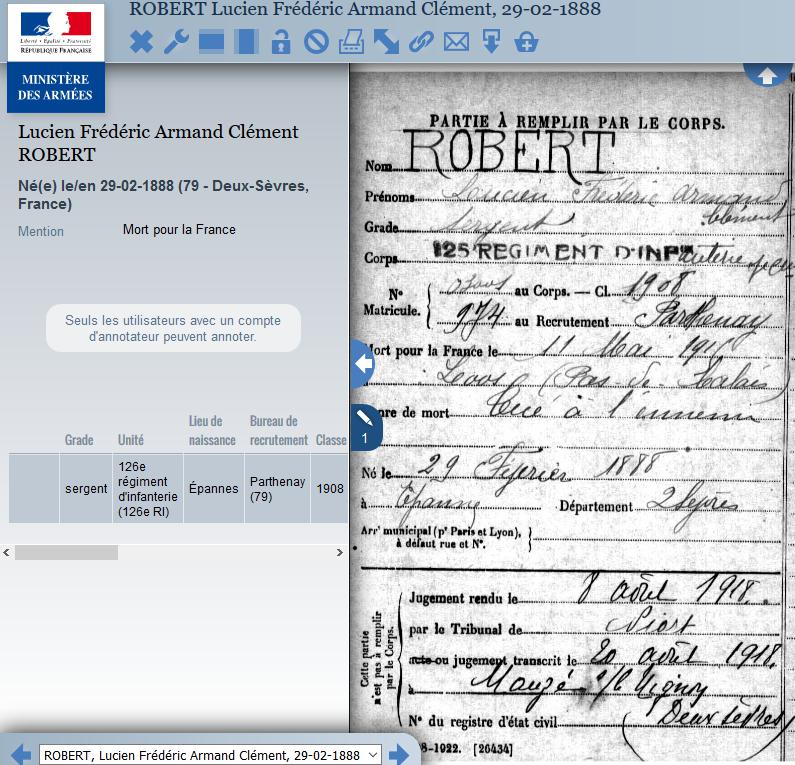Sort by Lieu de naissance header
The image size is (795, 765).
coord(212,430)
